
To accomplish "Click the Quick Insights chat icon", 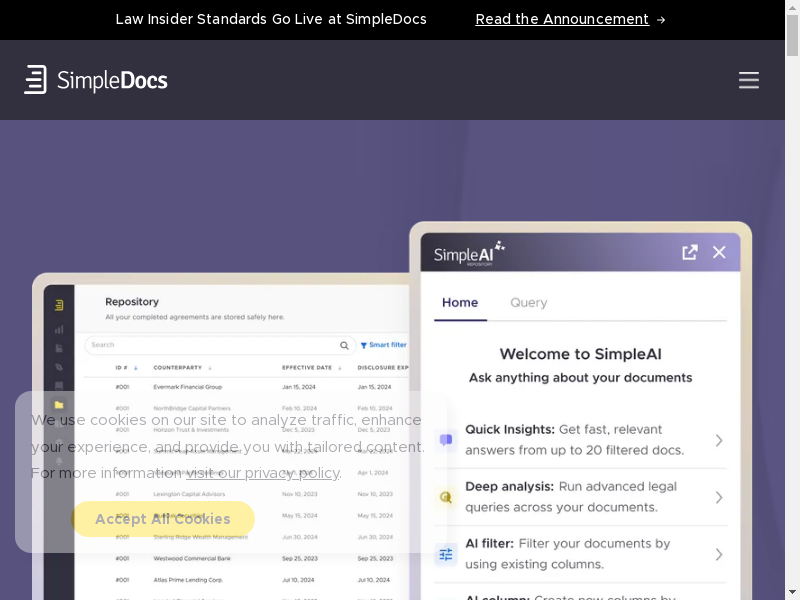I will [x=446, y=440].
